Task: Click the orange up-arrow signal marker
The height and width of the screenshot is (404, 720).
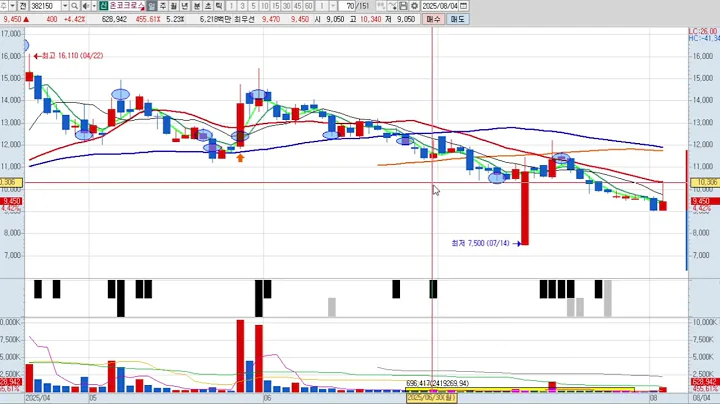Action: click(240, 158)
